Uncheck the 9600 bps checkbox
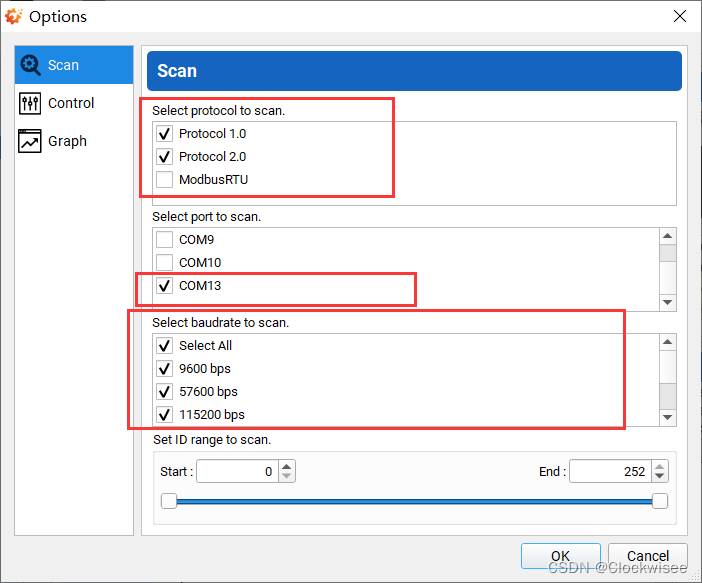 click(164, 369)
